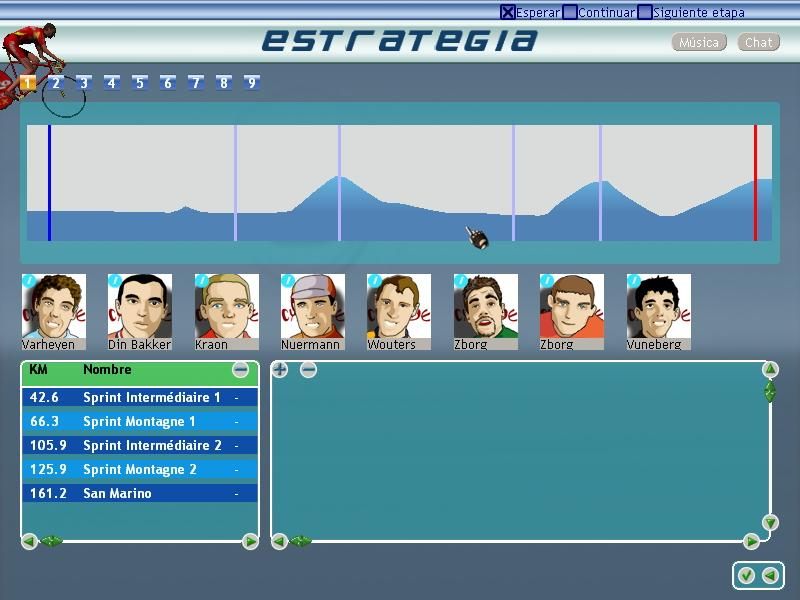Enable the Continuar checkbox
The width and height of the screenshot is (800, 600).
click(x=570, y=13)
